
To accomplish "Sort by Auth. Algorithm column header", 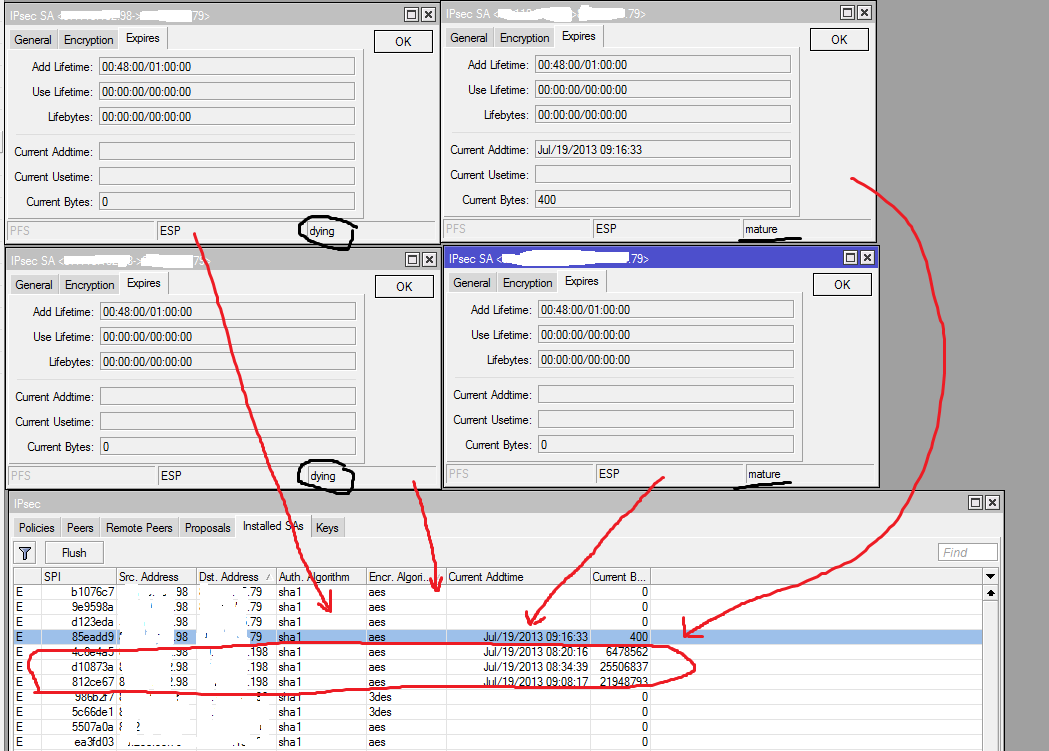I will 321,576.
